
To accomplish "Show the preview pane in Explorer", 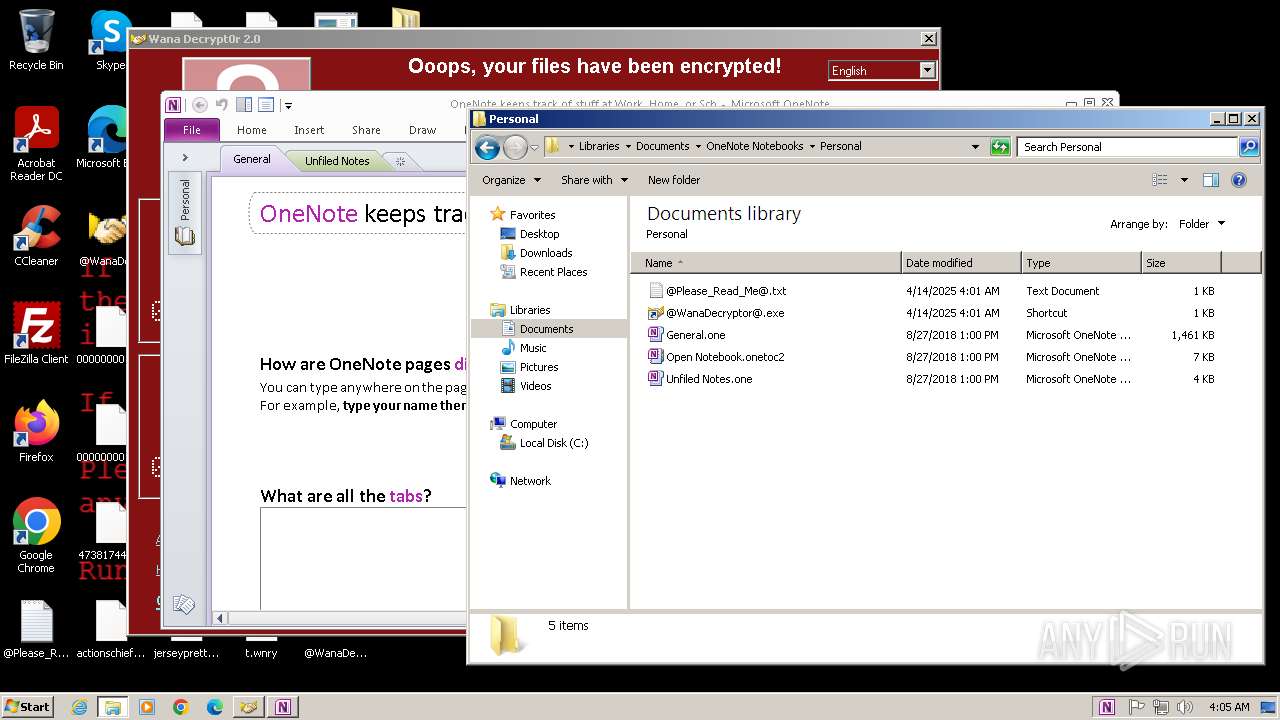I will [1210, 180].
